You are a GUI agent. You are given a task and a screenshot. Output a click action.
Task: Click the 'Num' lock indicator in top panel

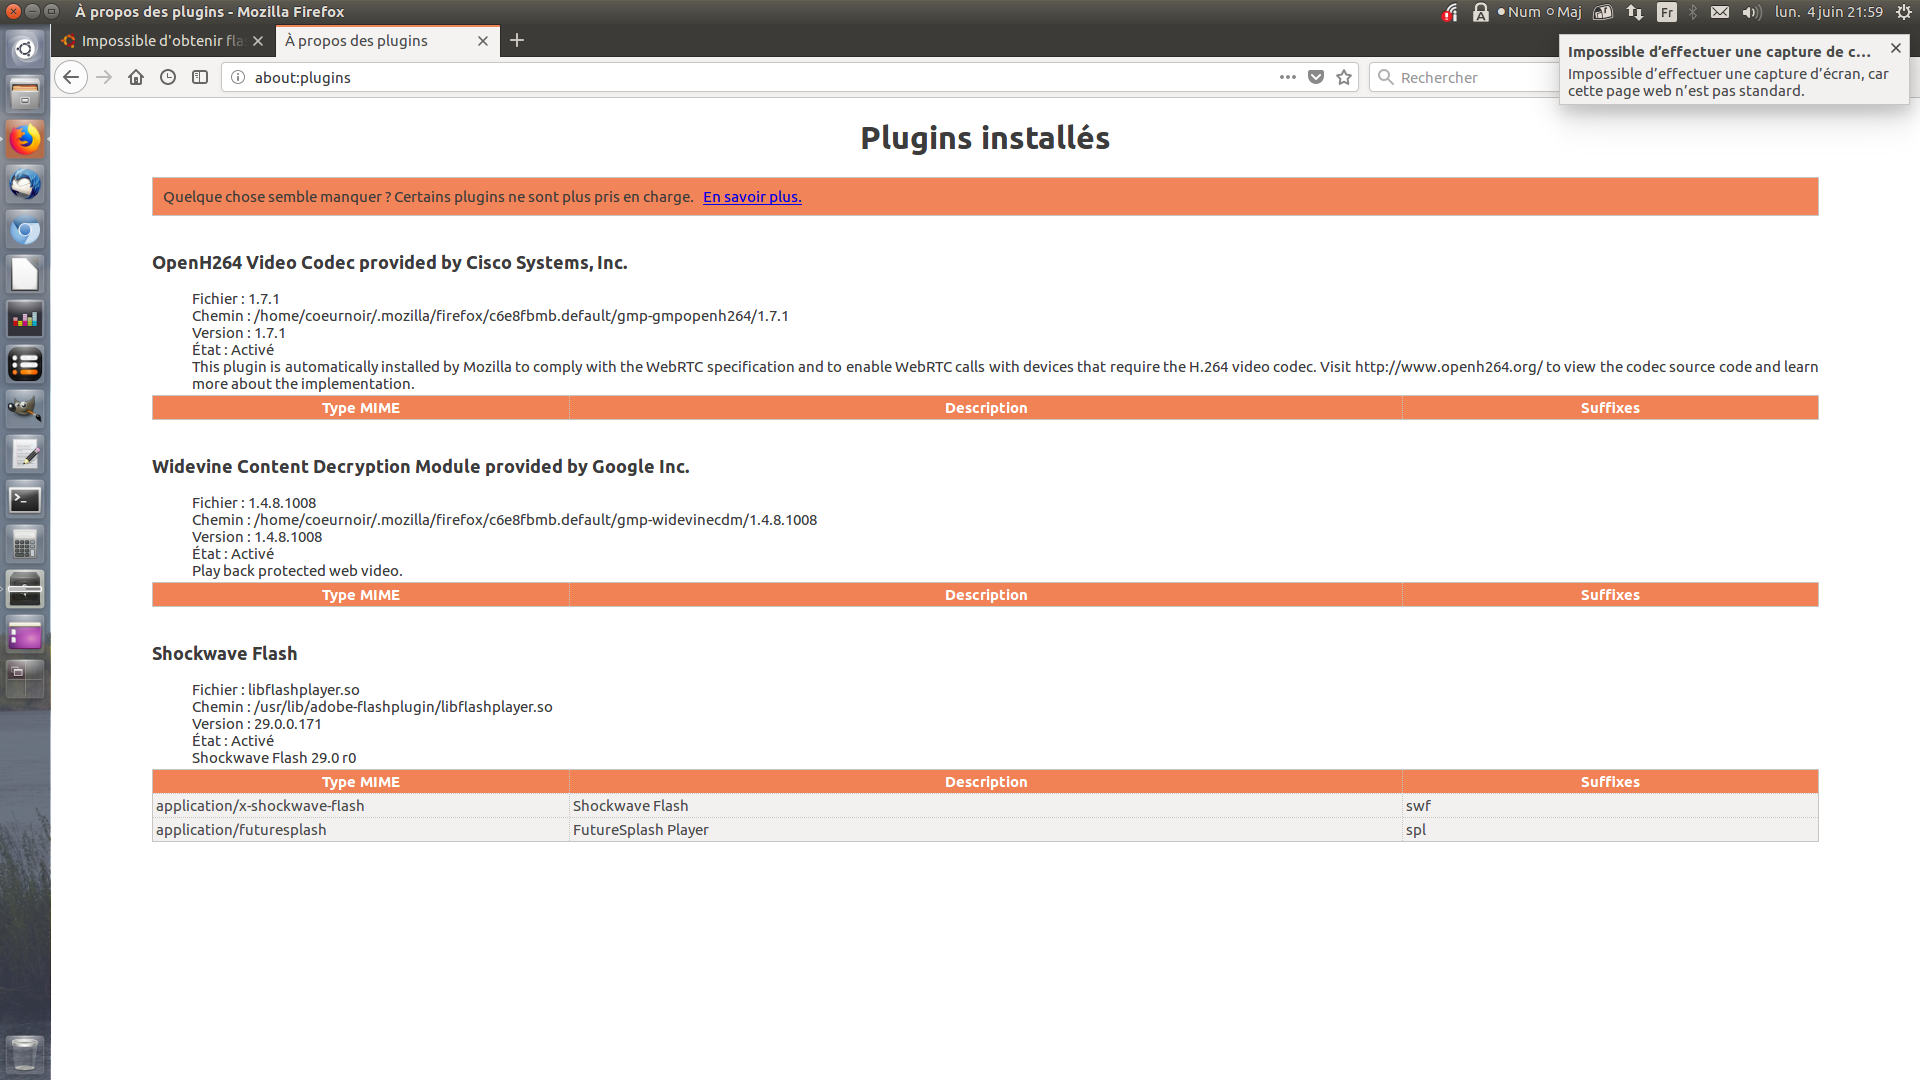[x=1519, y=12]
